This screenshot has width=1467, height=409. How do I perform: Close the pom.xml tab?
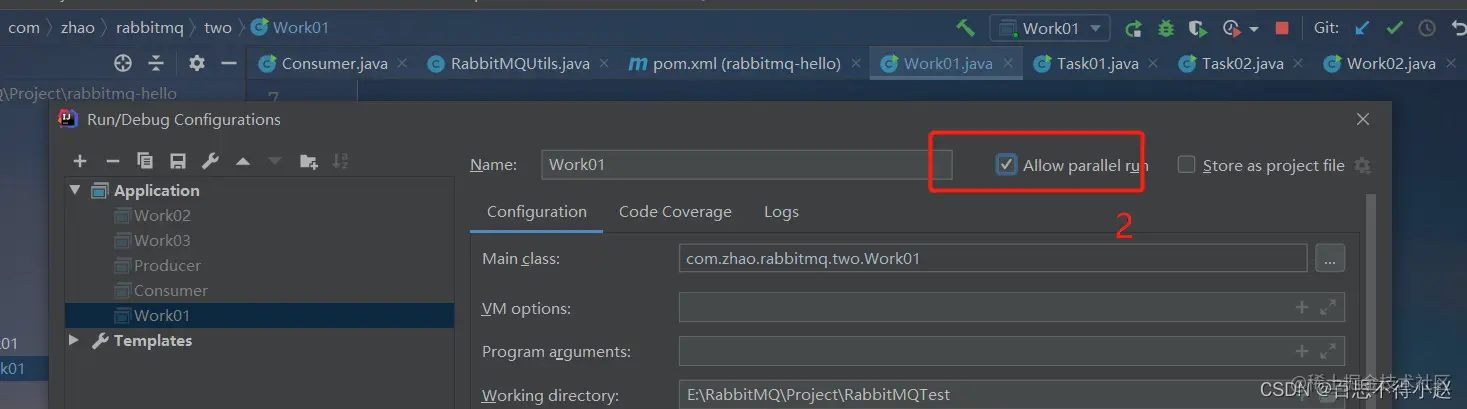tap(856, 63)
